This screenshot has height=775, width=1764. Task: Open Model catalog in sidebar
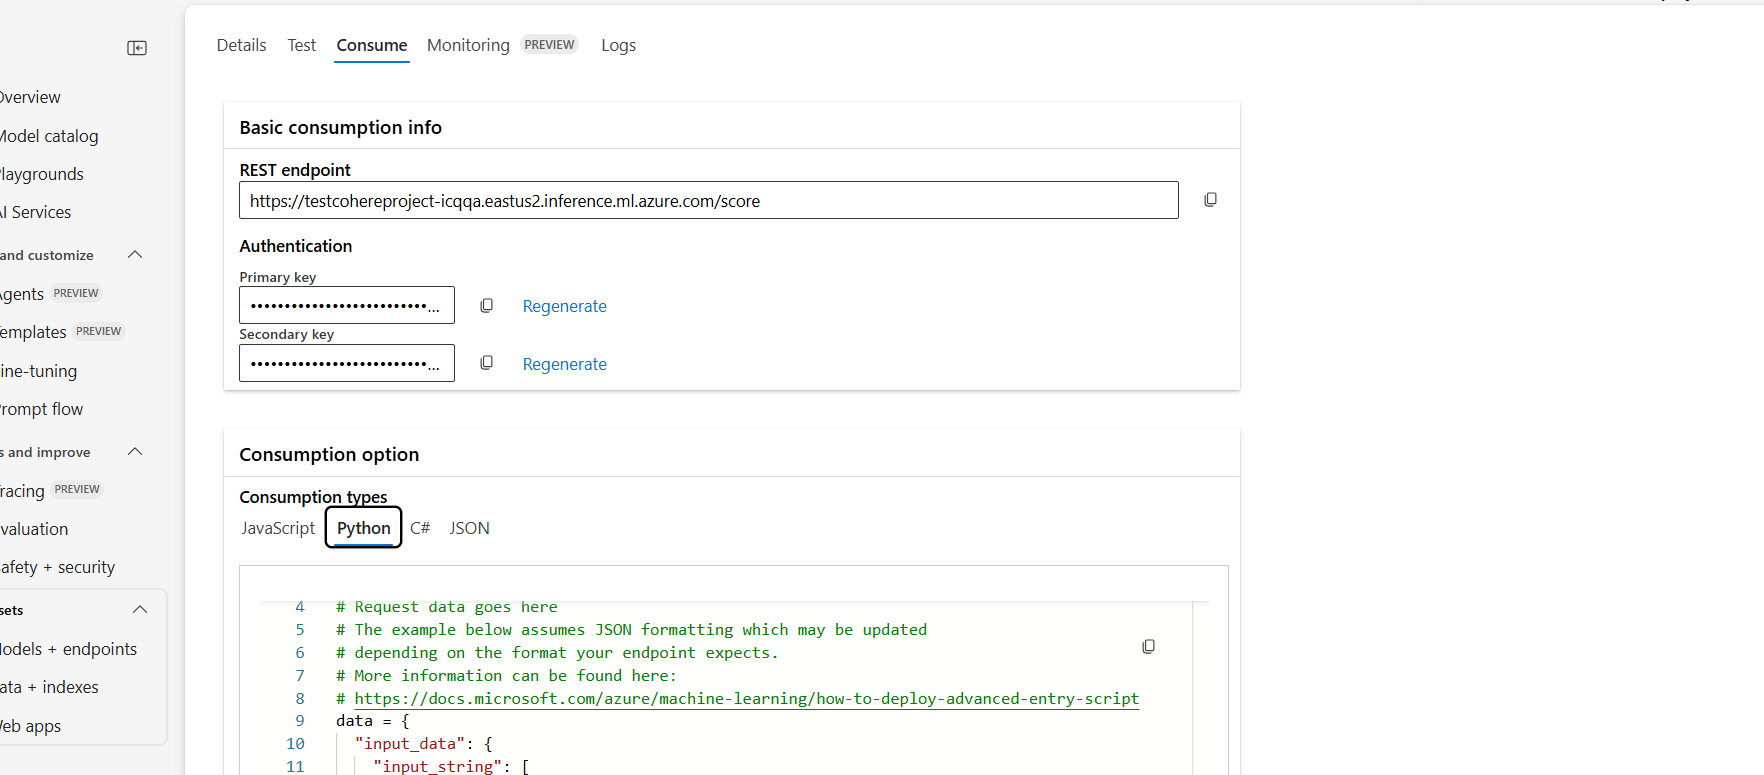(x=49, y=136)
